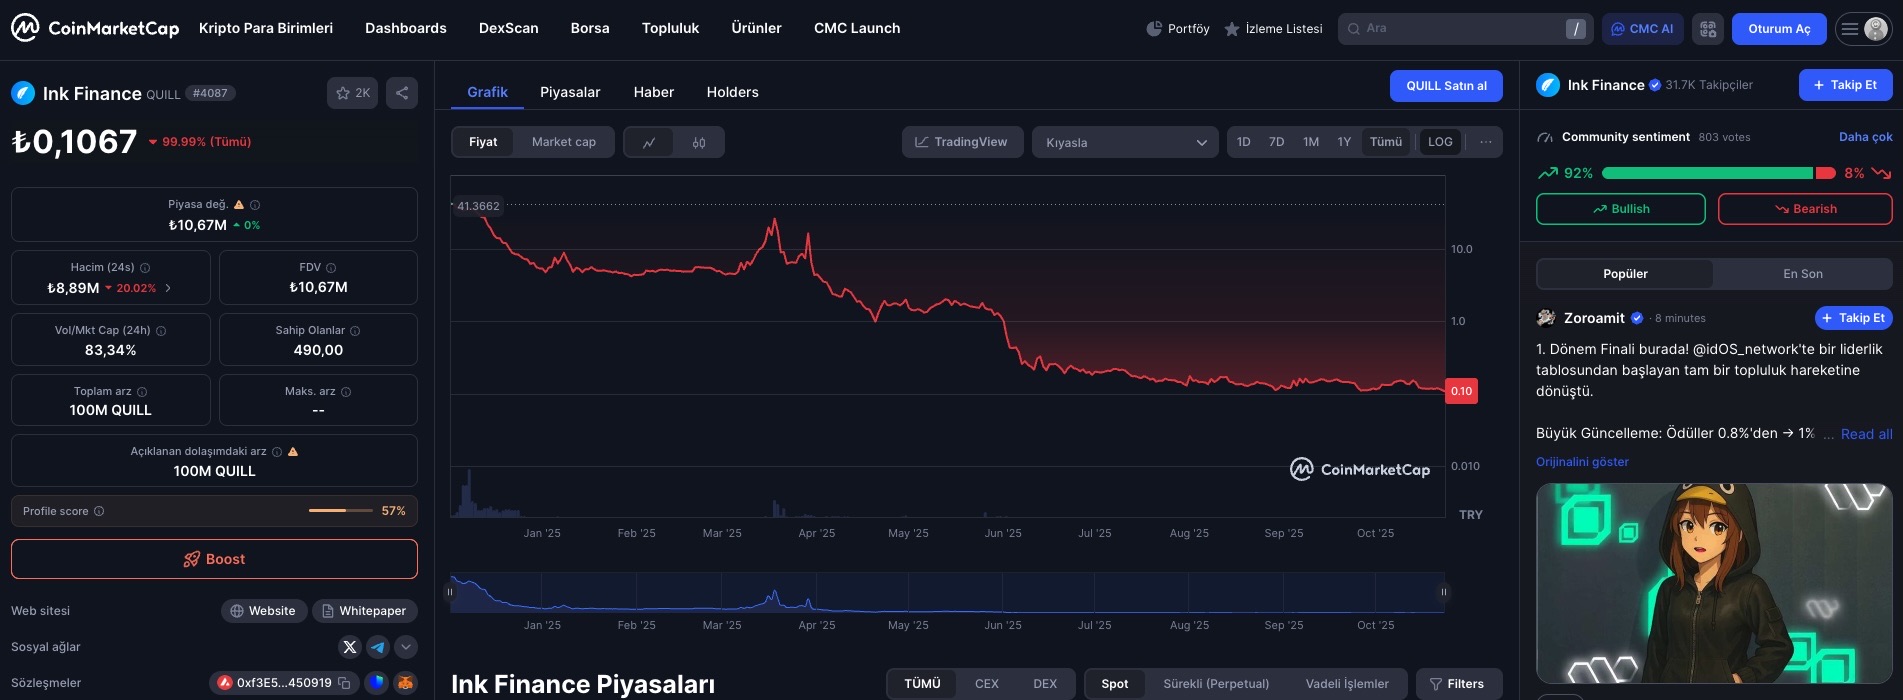
Task: Select the Tümü time range
Action: point(1386,142)
